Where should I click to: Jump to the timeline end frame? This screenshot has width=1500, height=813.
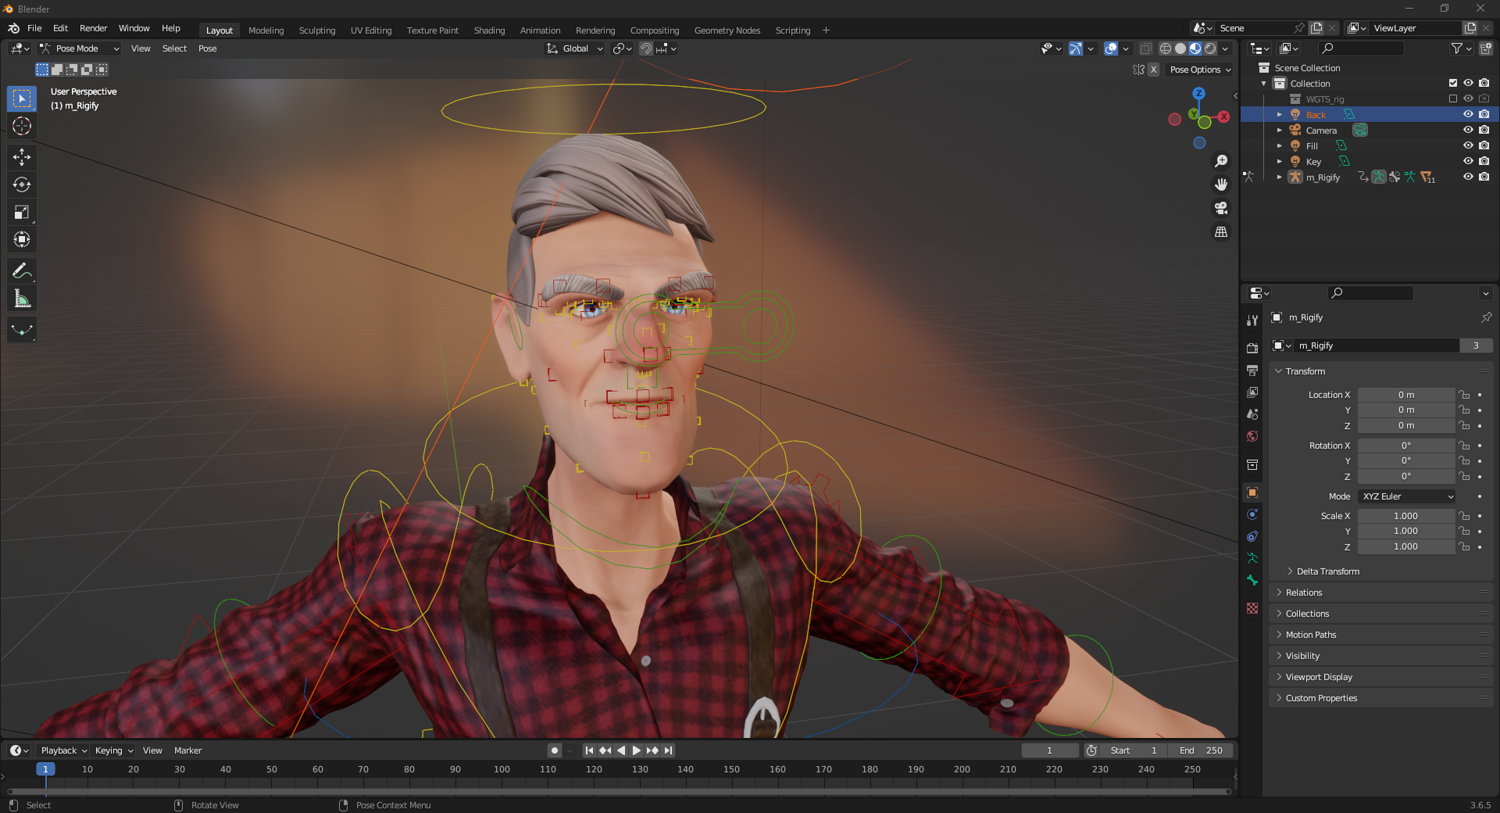coord(668,750)
